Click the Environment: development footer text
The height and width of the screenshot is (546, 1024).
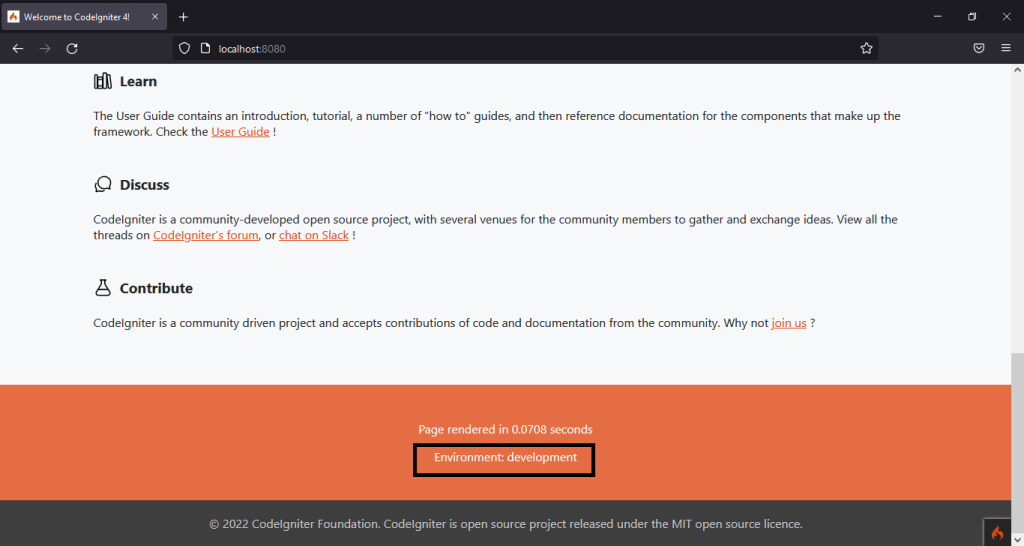[x=505, y=458]
